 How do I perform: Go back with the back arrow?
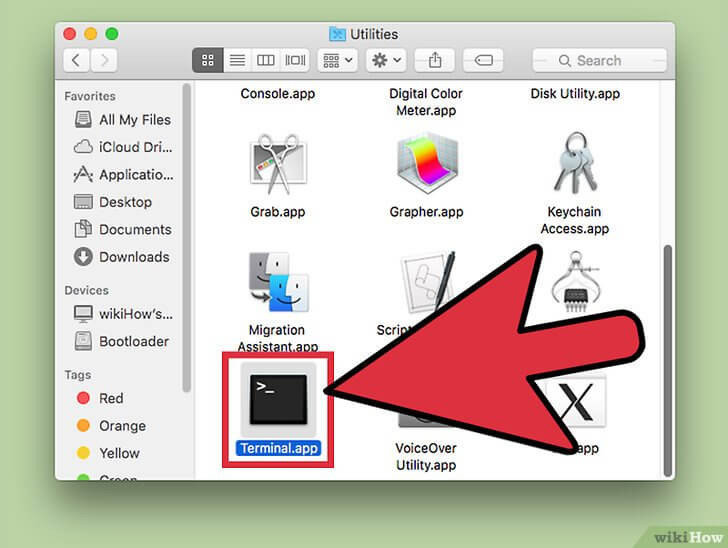pyautogui.click(x=77, y=60)
